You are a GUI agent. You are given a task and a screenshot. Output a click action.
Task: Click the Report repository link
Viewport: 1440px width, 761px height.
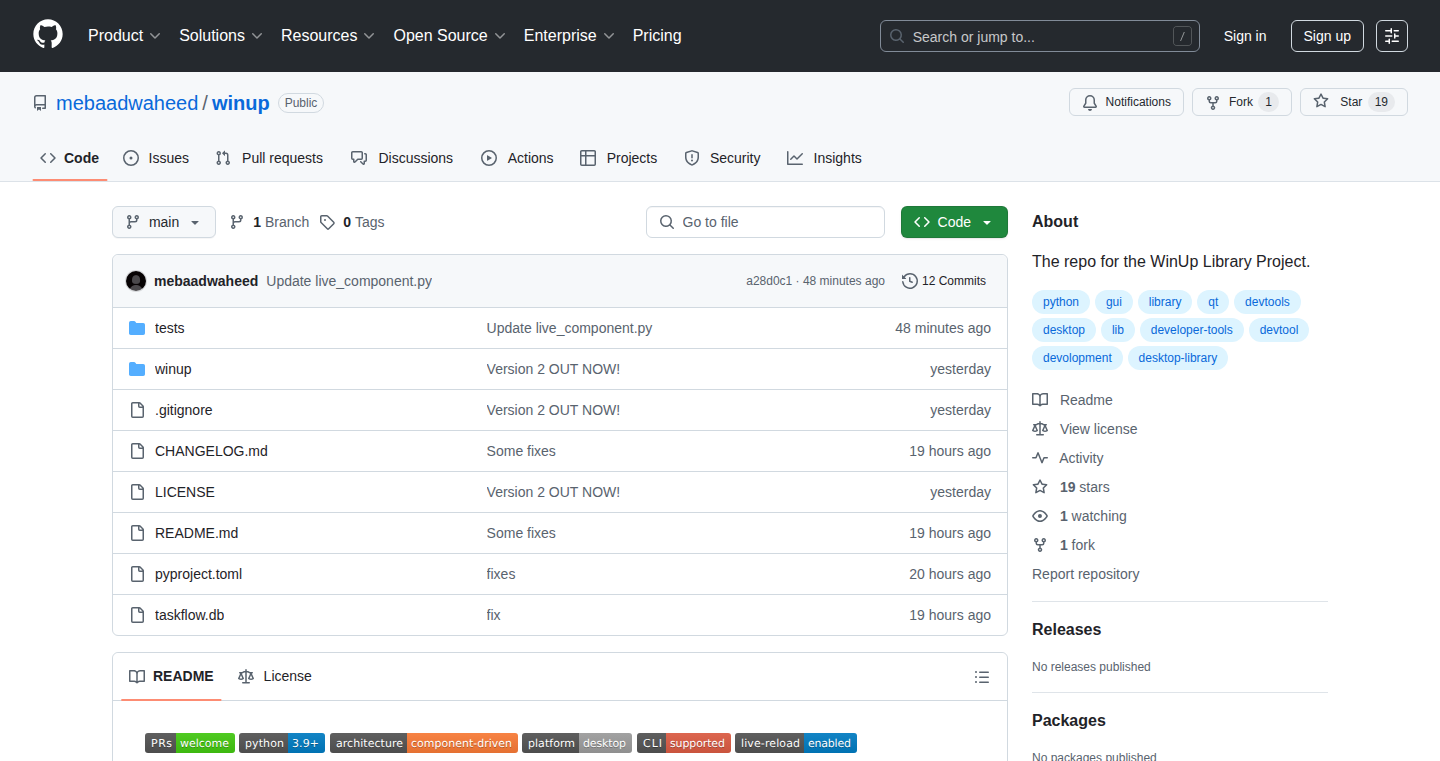coord(1086,574)
